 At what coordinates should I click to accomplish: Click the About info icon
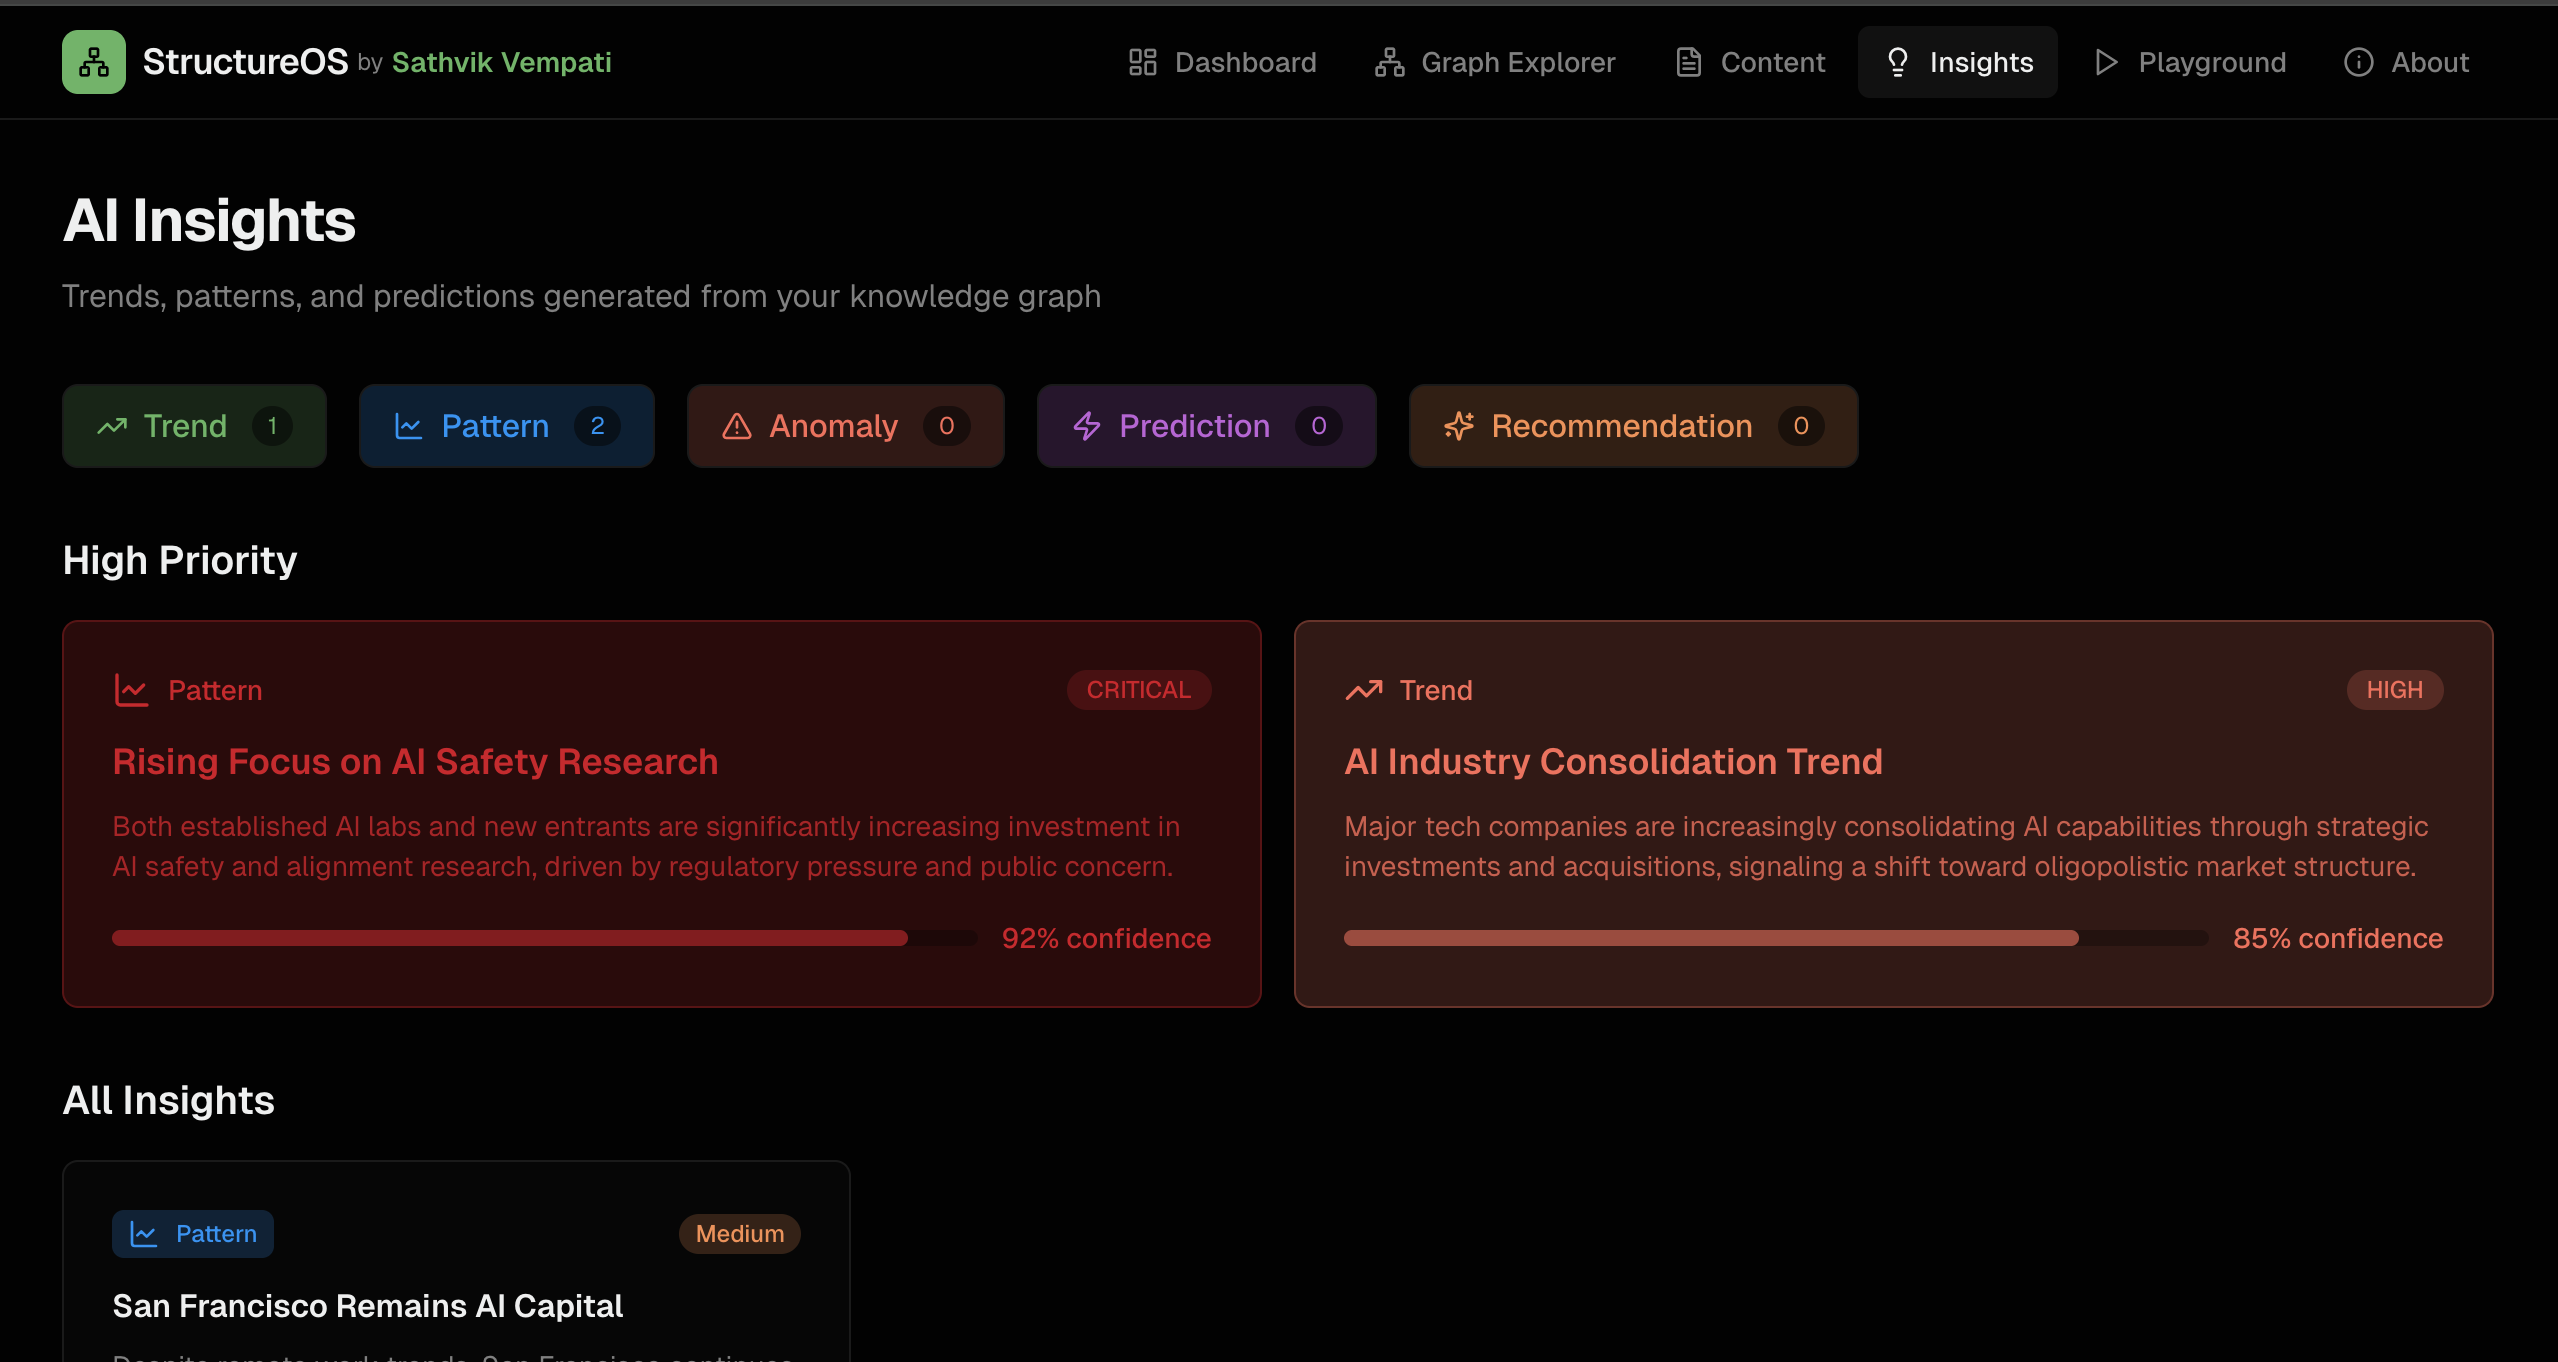(x=2358, y=62)
